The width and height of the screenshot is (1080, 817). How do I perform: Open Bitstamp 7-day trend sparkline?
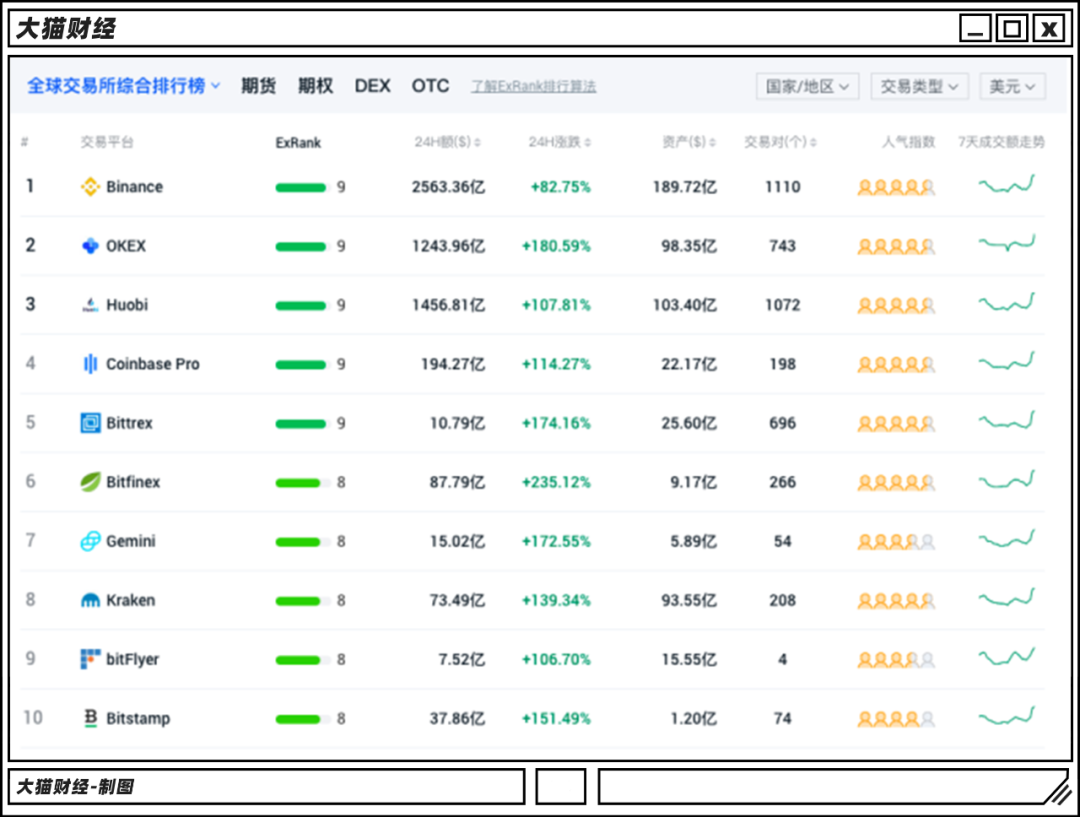pyautogui.click(x=1006, y=716)
